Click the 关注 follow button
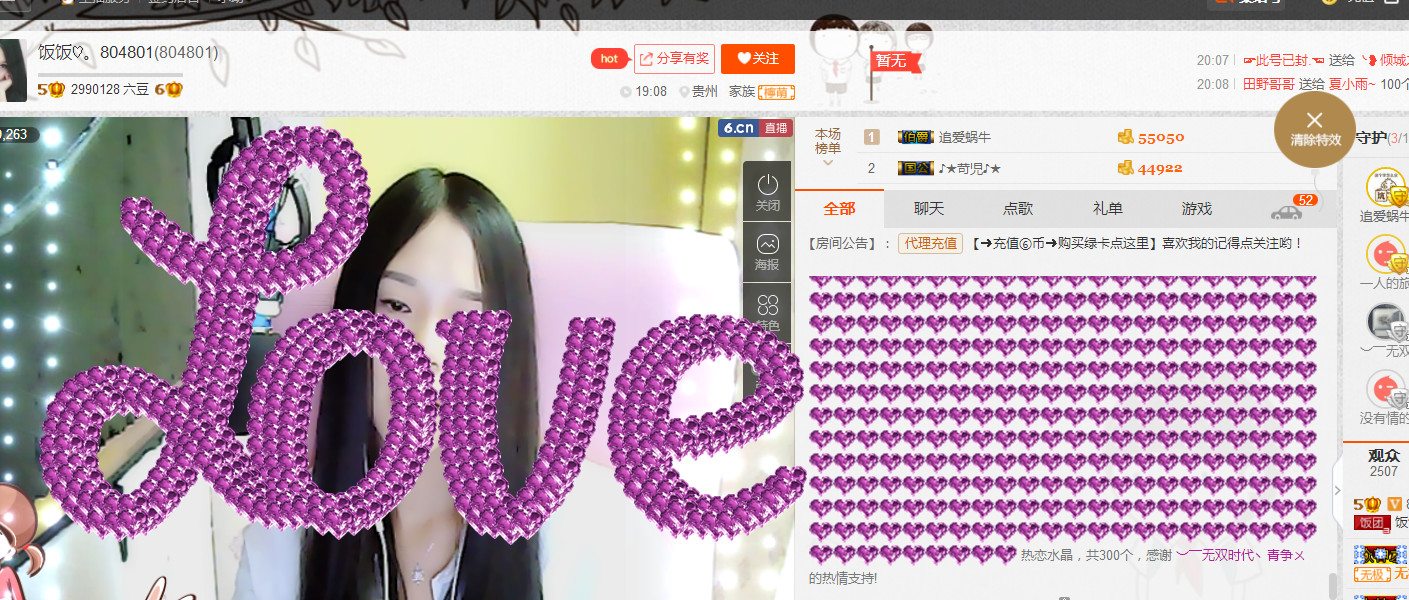This screenshot has height=600, width=1409. click(757, 59)
